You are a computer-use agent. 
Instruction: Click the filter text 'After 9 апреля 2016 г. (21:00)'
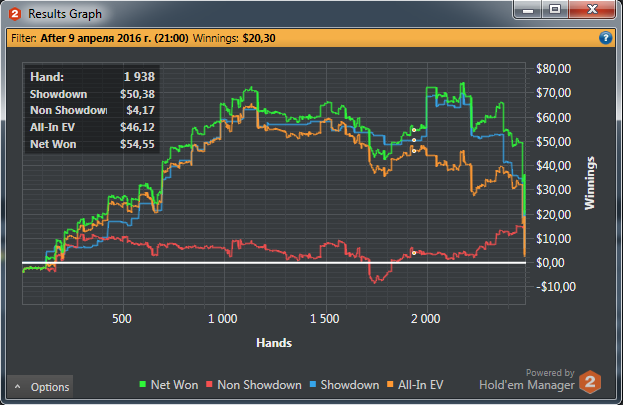pyautogui.click(x=114, y=38)
